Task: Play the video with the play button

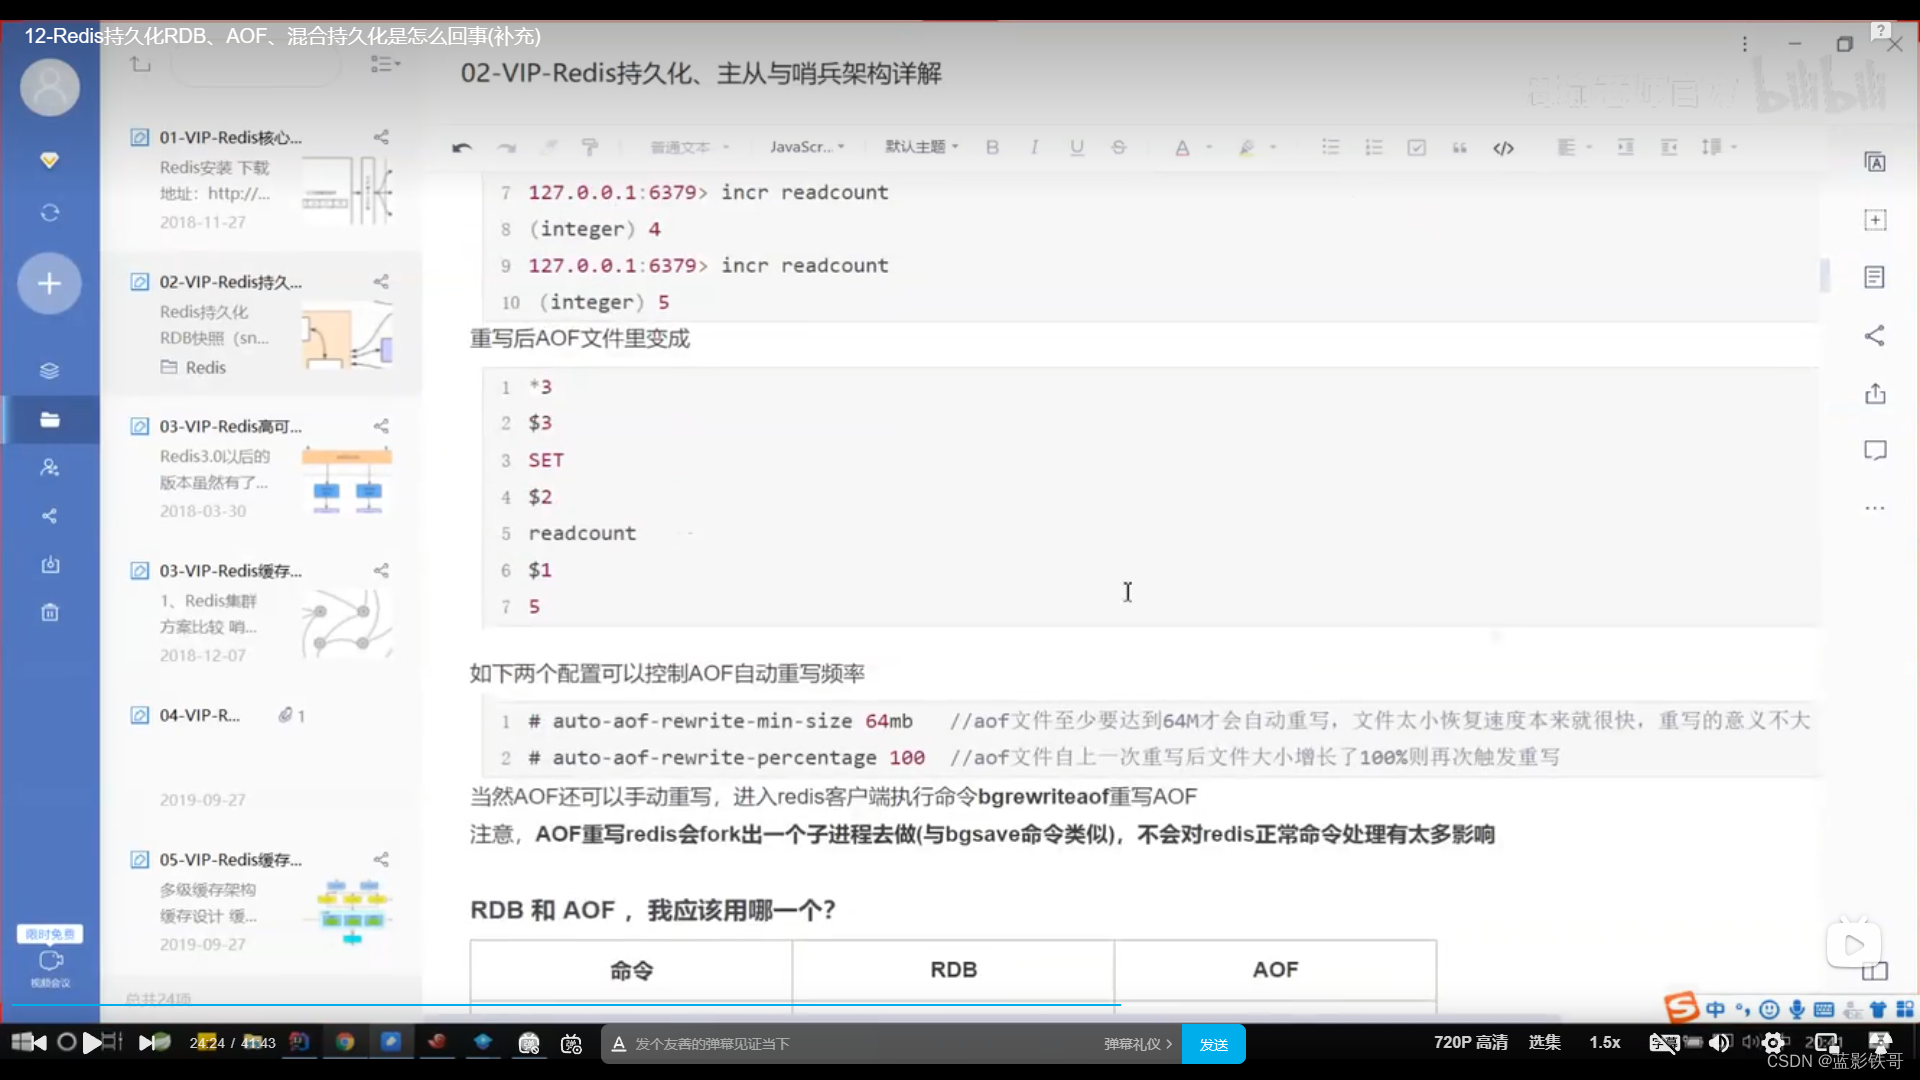Action: 92,1043
